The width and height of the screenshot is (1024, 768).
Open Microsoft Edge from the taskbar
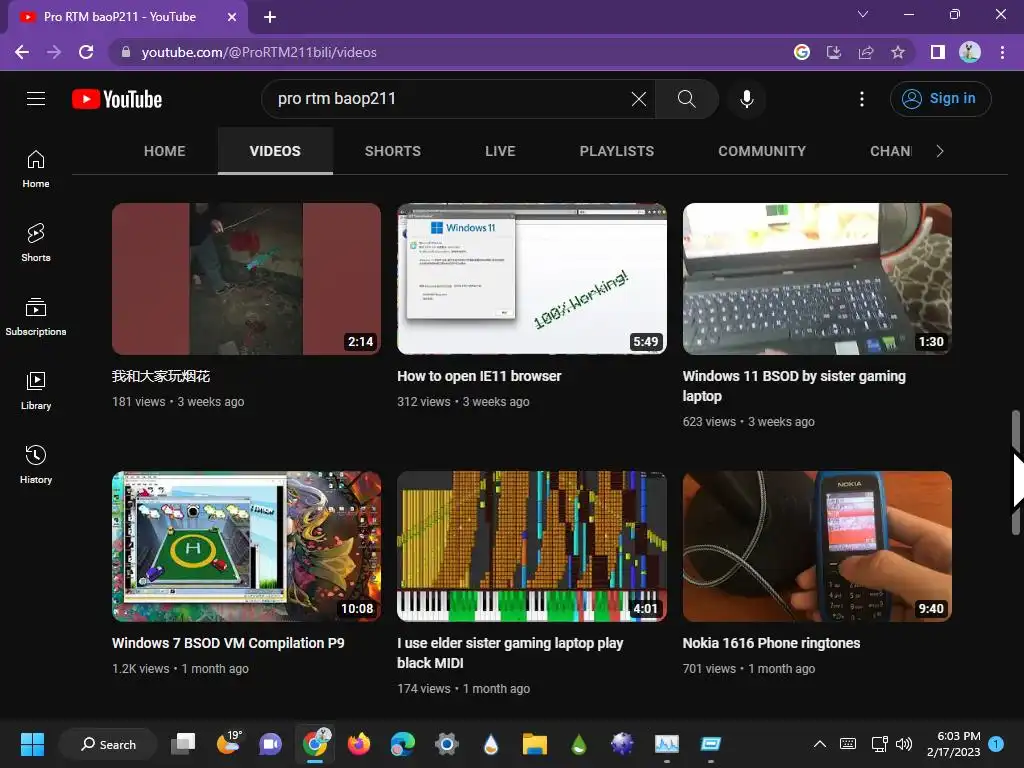(x=402, y=744)
